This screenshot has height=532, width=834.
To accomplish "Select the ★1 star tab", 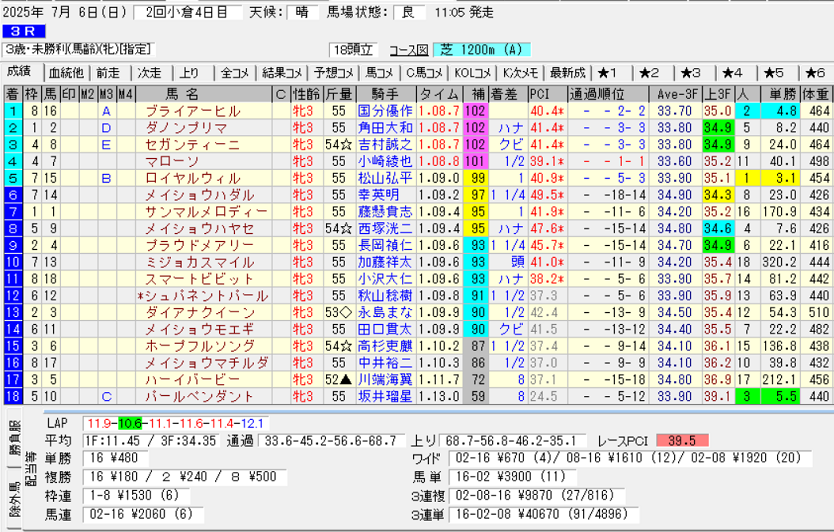I will pyautogui.click(x=608, y=73).
